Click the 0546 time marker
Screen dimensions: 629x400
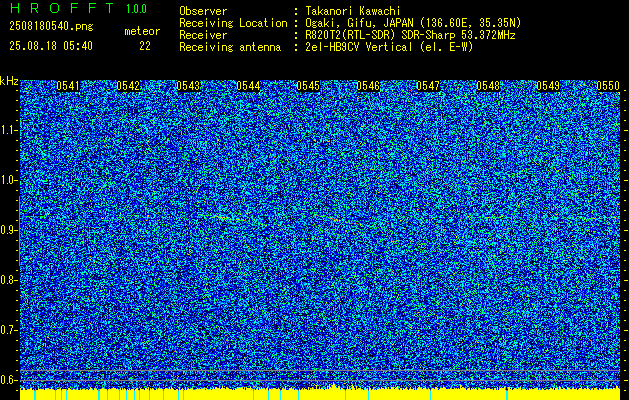point(368,86)
